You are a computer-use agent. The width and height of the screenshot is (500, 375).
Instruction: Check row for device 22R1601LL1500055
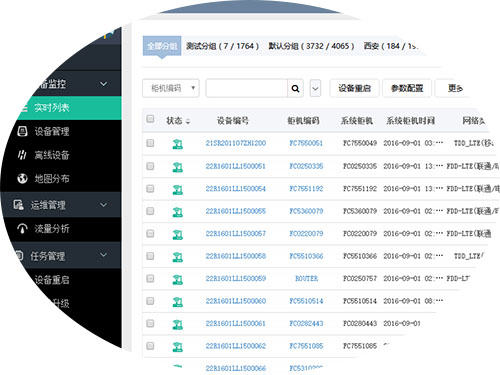150,211
